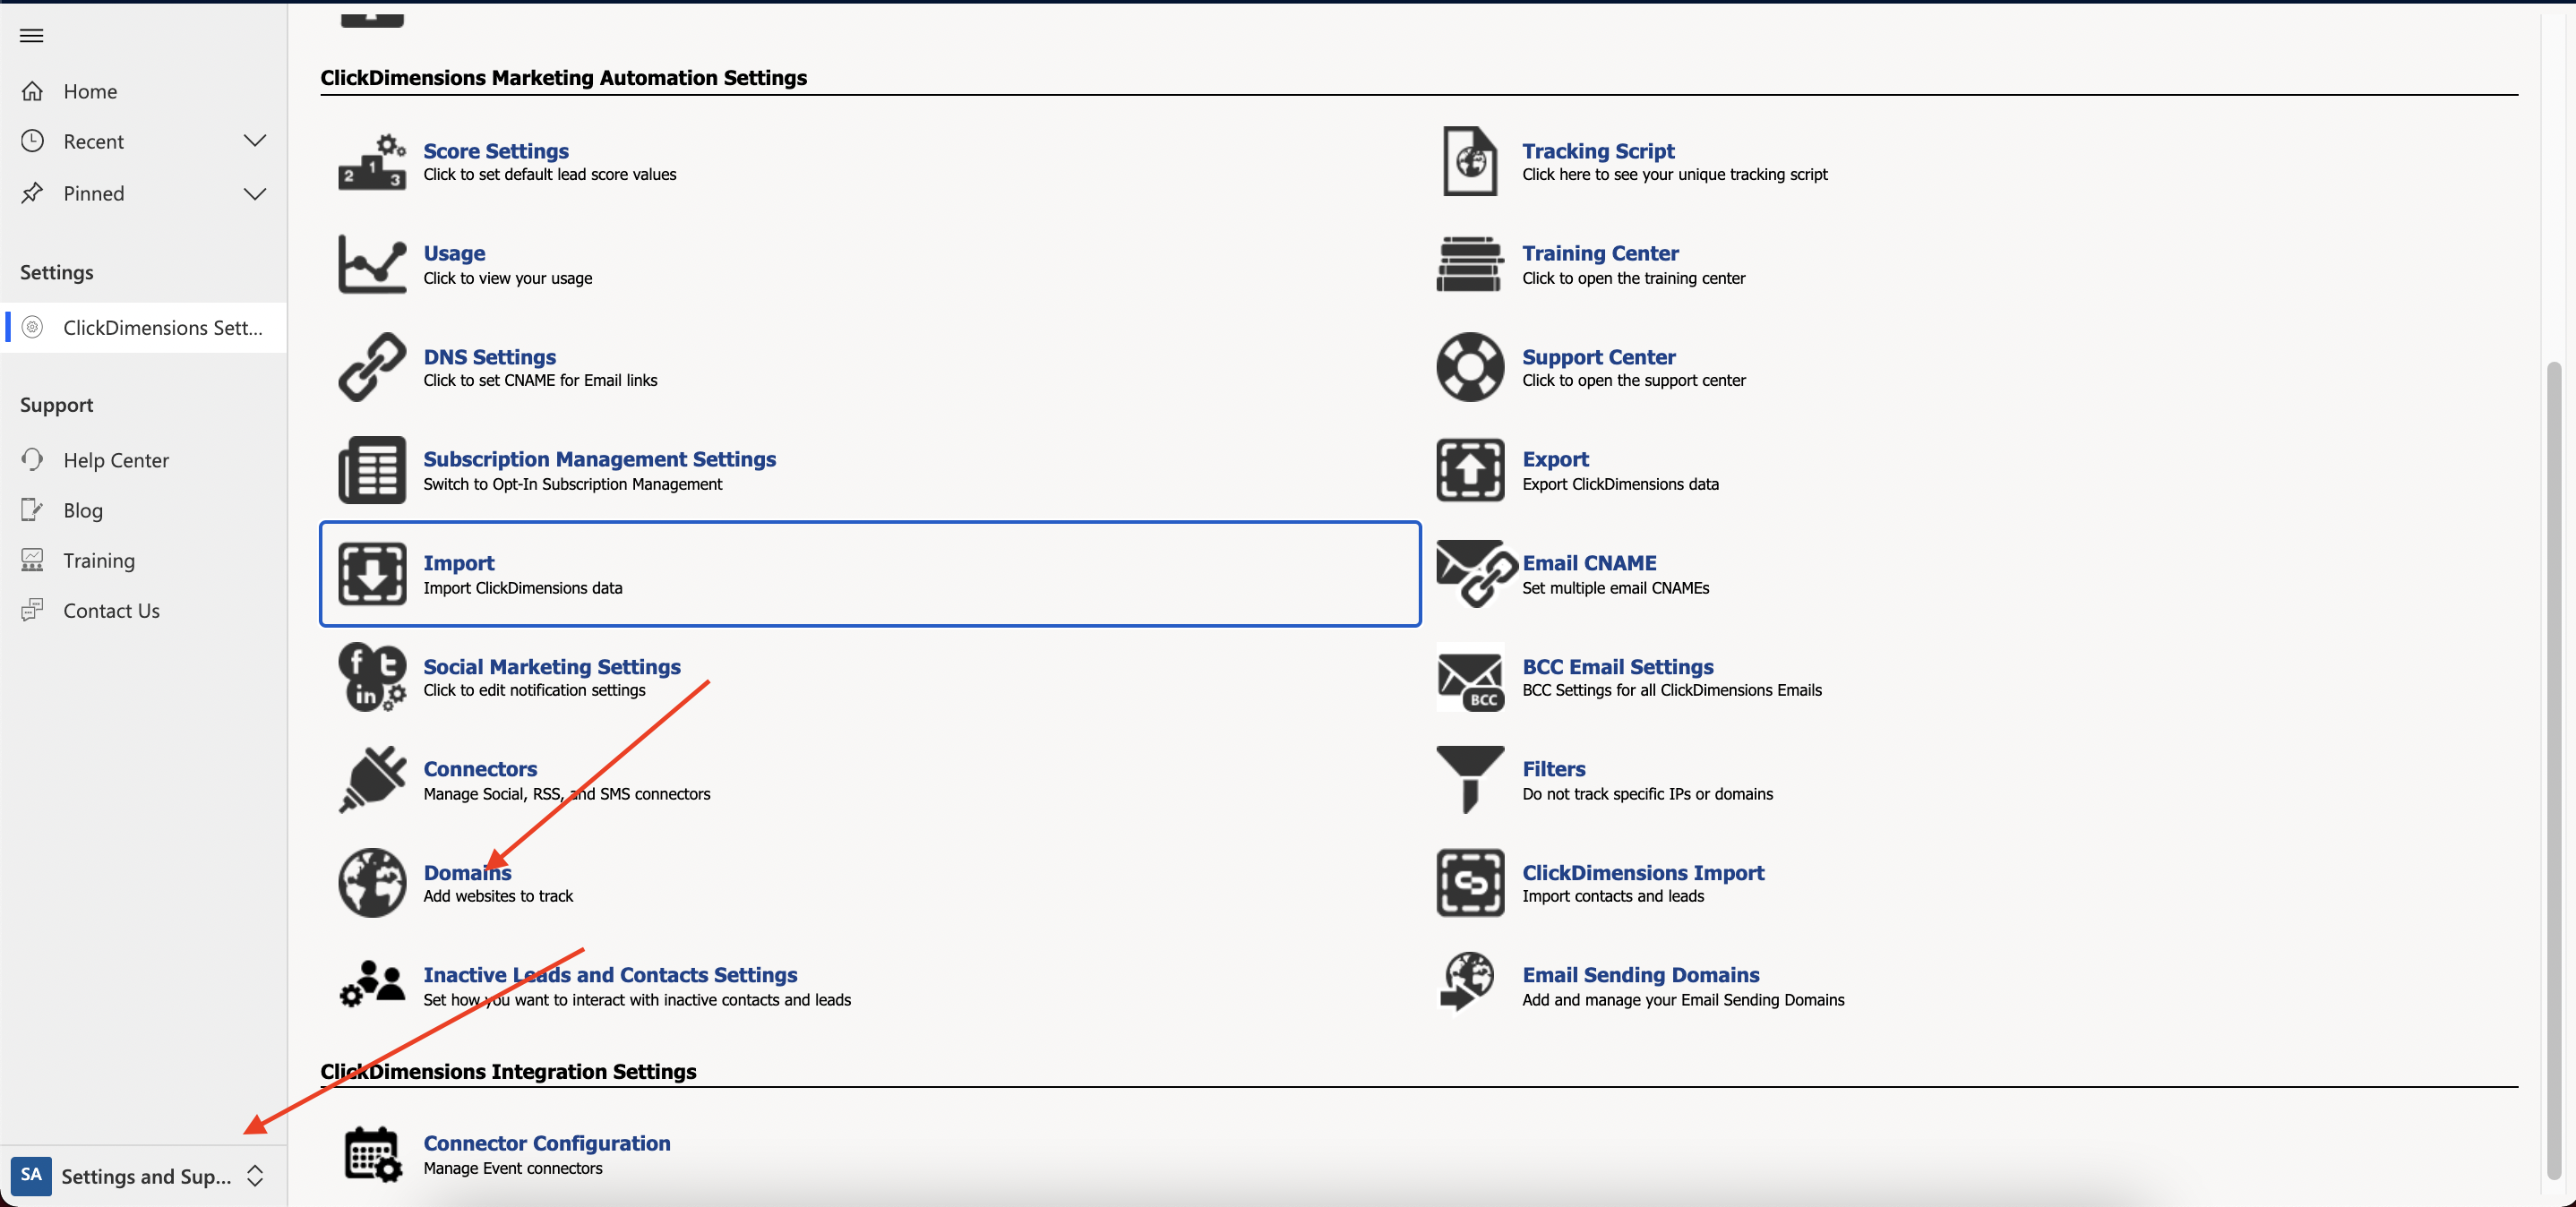Image resolution: width=2576 pixels, height=1207 pixels.
Task: Click the Inactive Leads people icon
Action: (372, 985)
